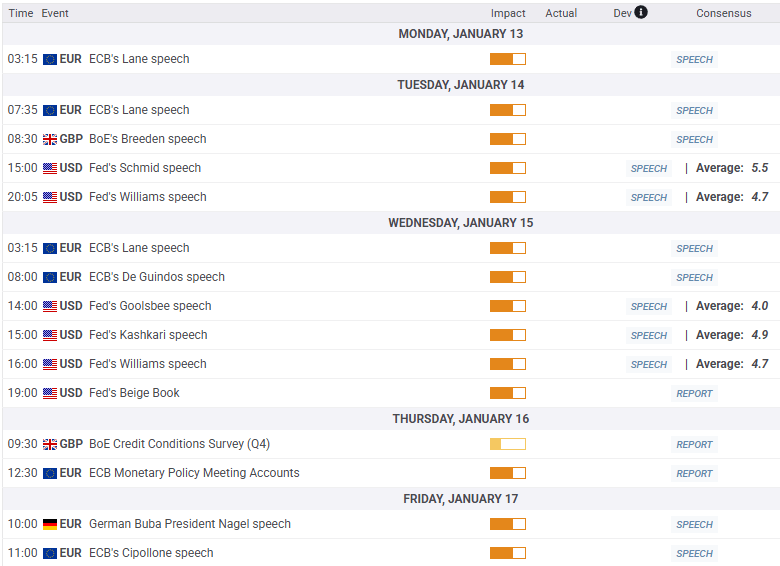Click the Event column header
Viewport: 780px width, 566px height.
coord(55,13)
